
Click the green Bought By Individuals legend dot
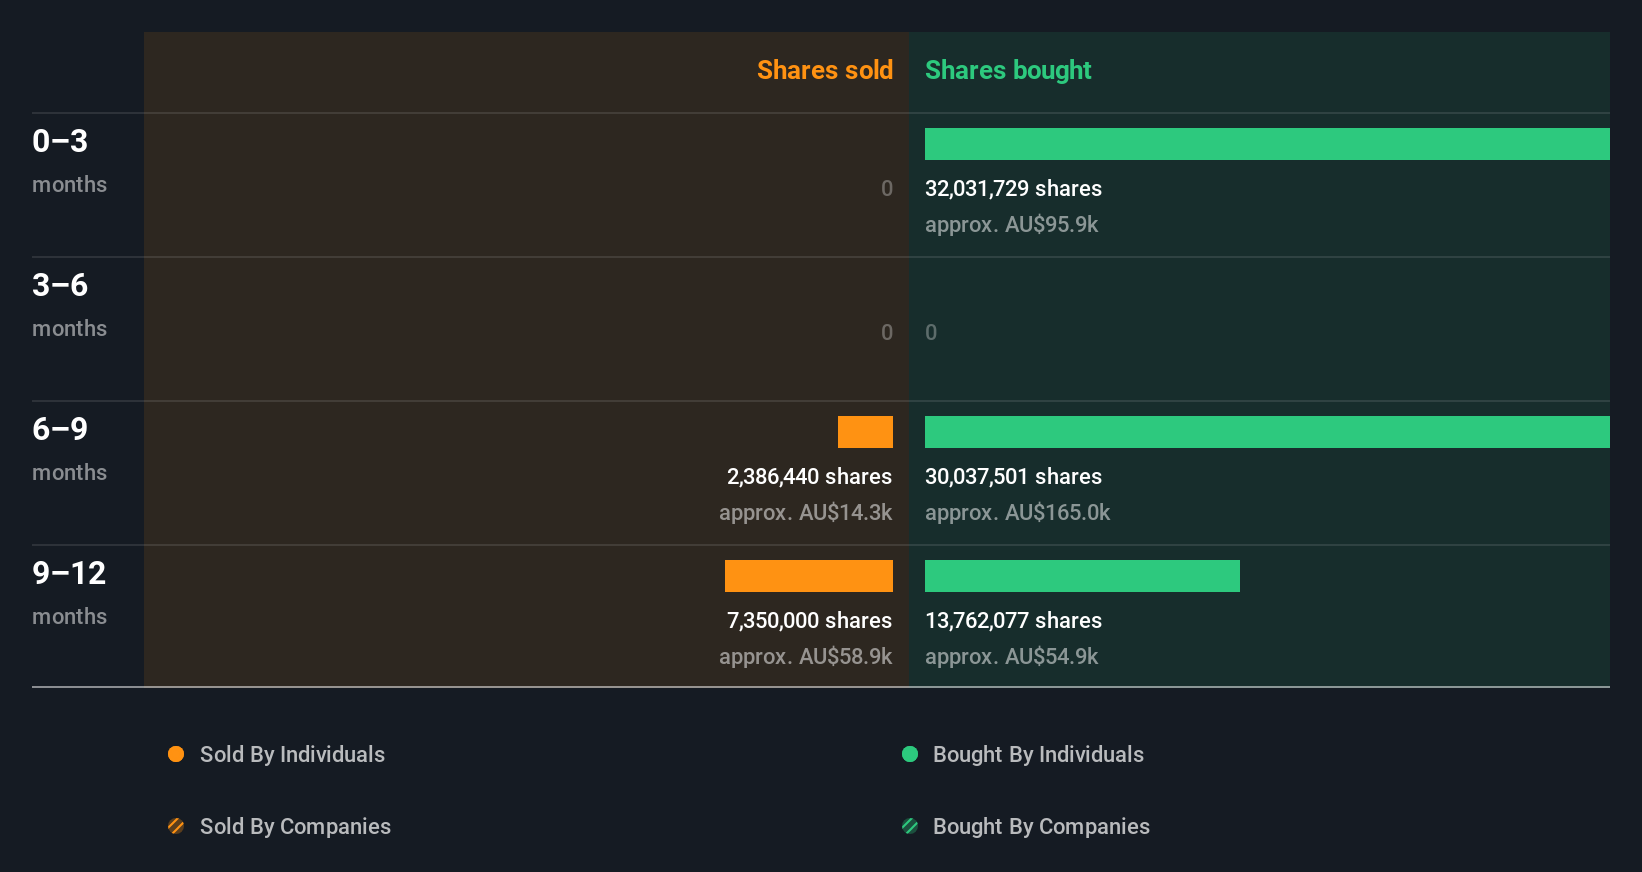coord(910,754)
